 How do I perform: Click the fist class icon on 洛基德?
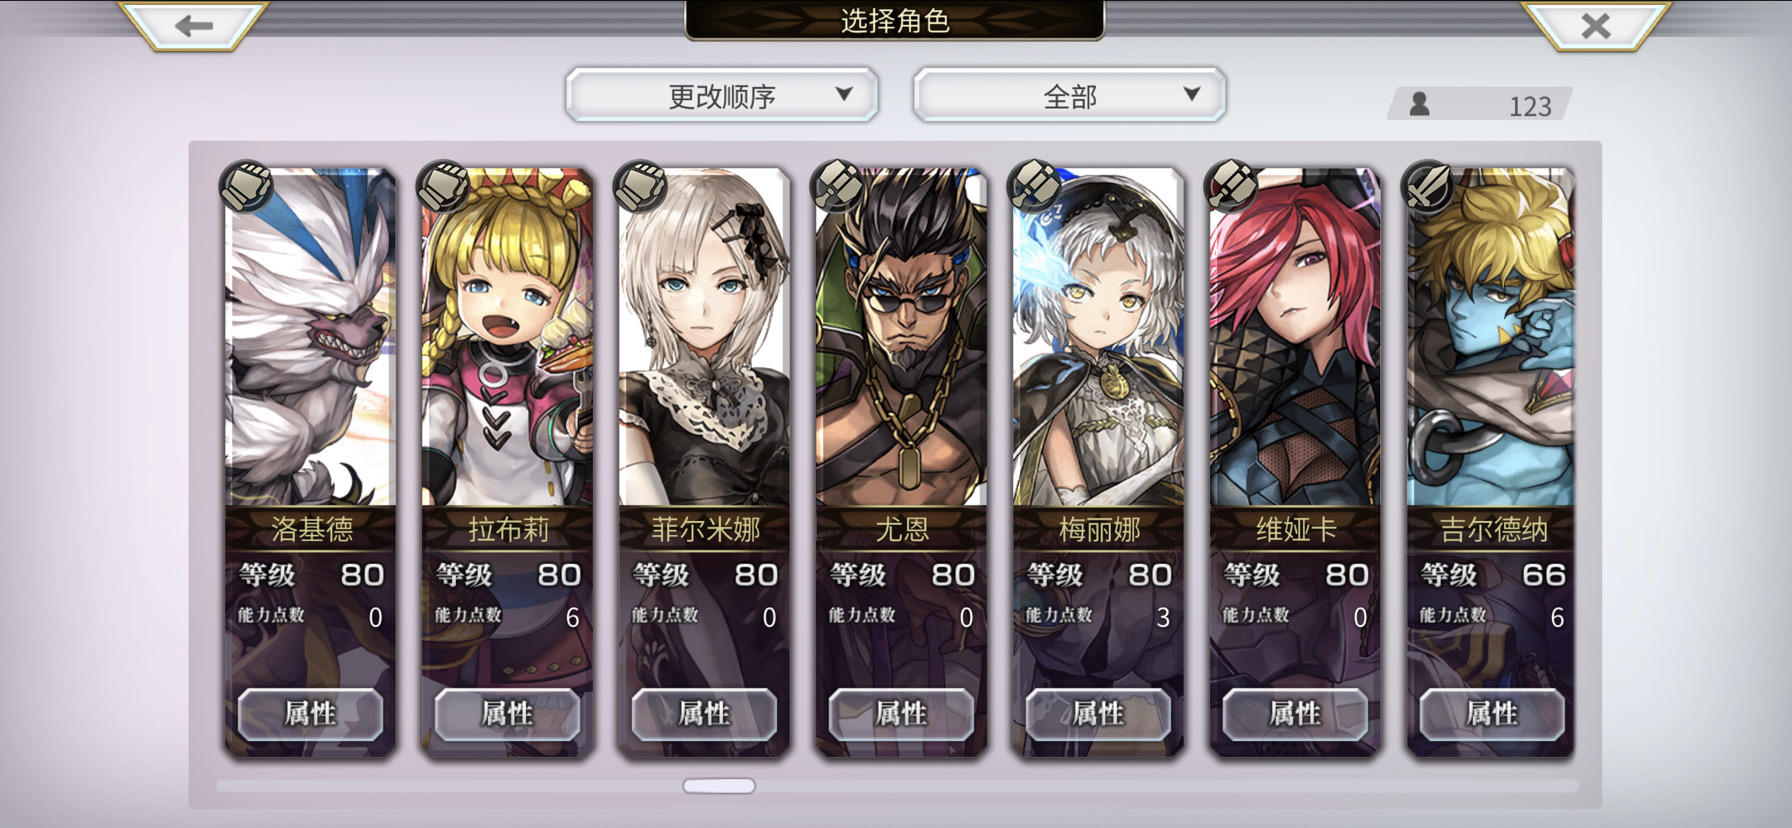(246, 186)
